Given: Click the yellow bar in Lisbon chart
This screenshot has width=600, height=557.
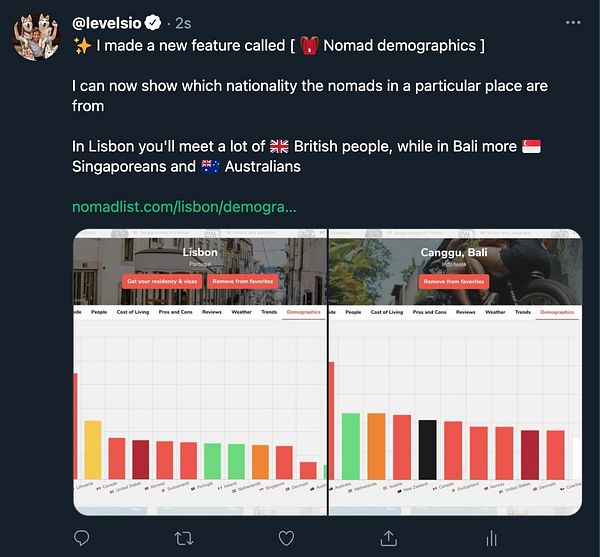Looking at the screenshot, I should [x=92, y=449].
